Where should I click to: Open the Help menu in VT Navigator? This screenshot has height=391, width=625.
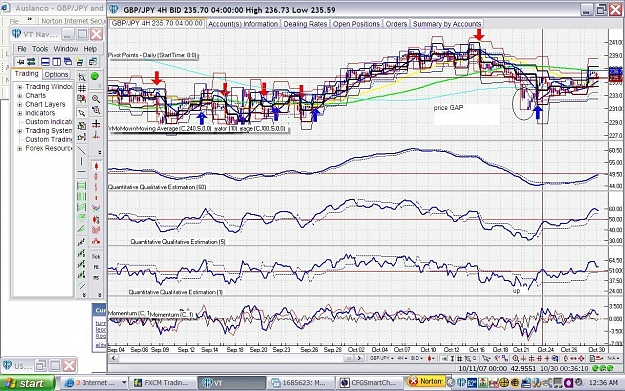90,49
